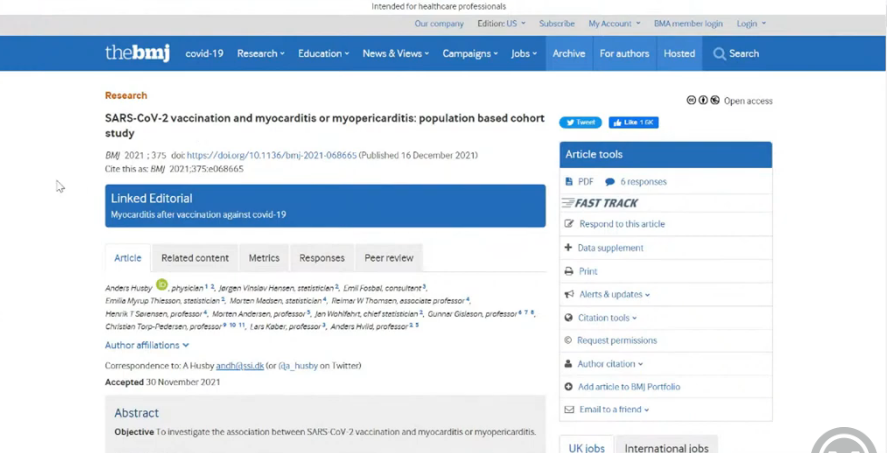Click the Tweet button

pos(580,122)
